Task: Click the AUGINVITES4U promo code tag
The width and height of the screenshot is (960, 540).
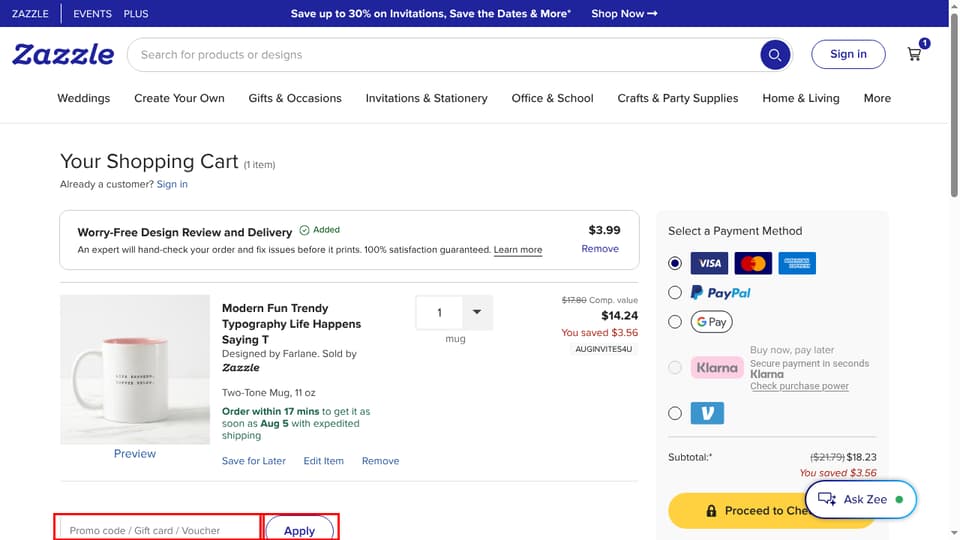Action: click(x=604, y=349)
